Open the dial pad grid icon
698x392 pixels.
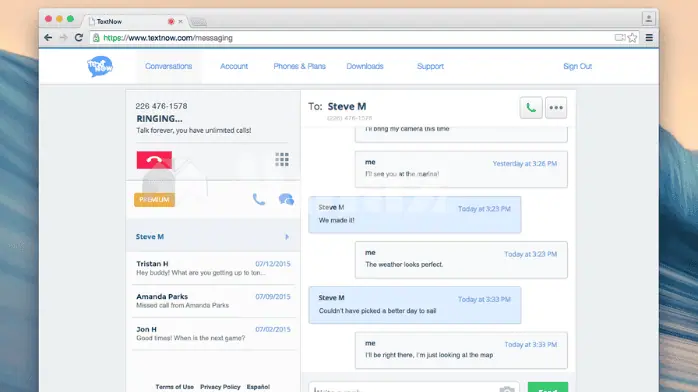(282, 159)
